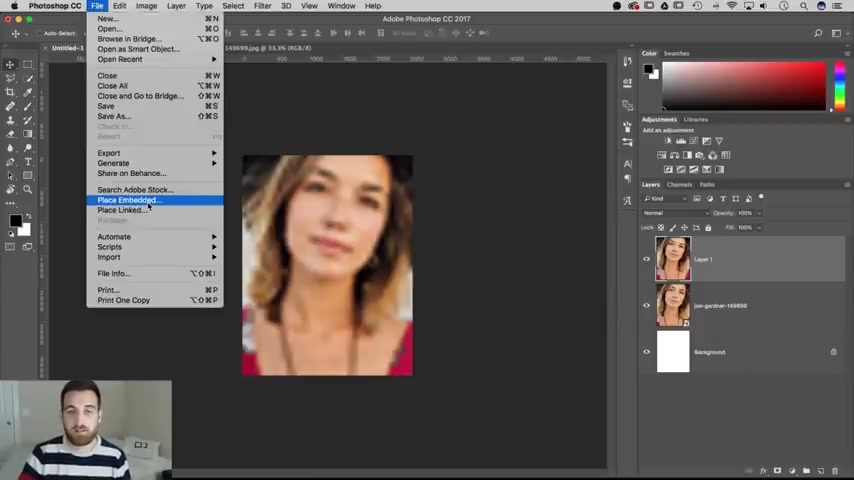The width and height of the screenshot is (854, 480).
Task: Expand the Open Recent submenu
Action: click(155, 59)
